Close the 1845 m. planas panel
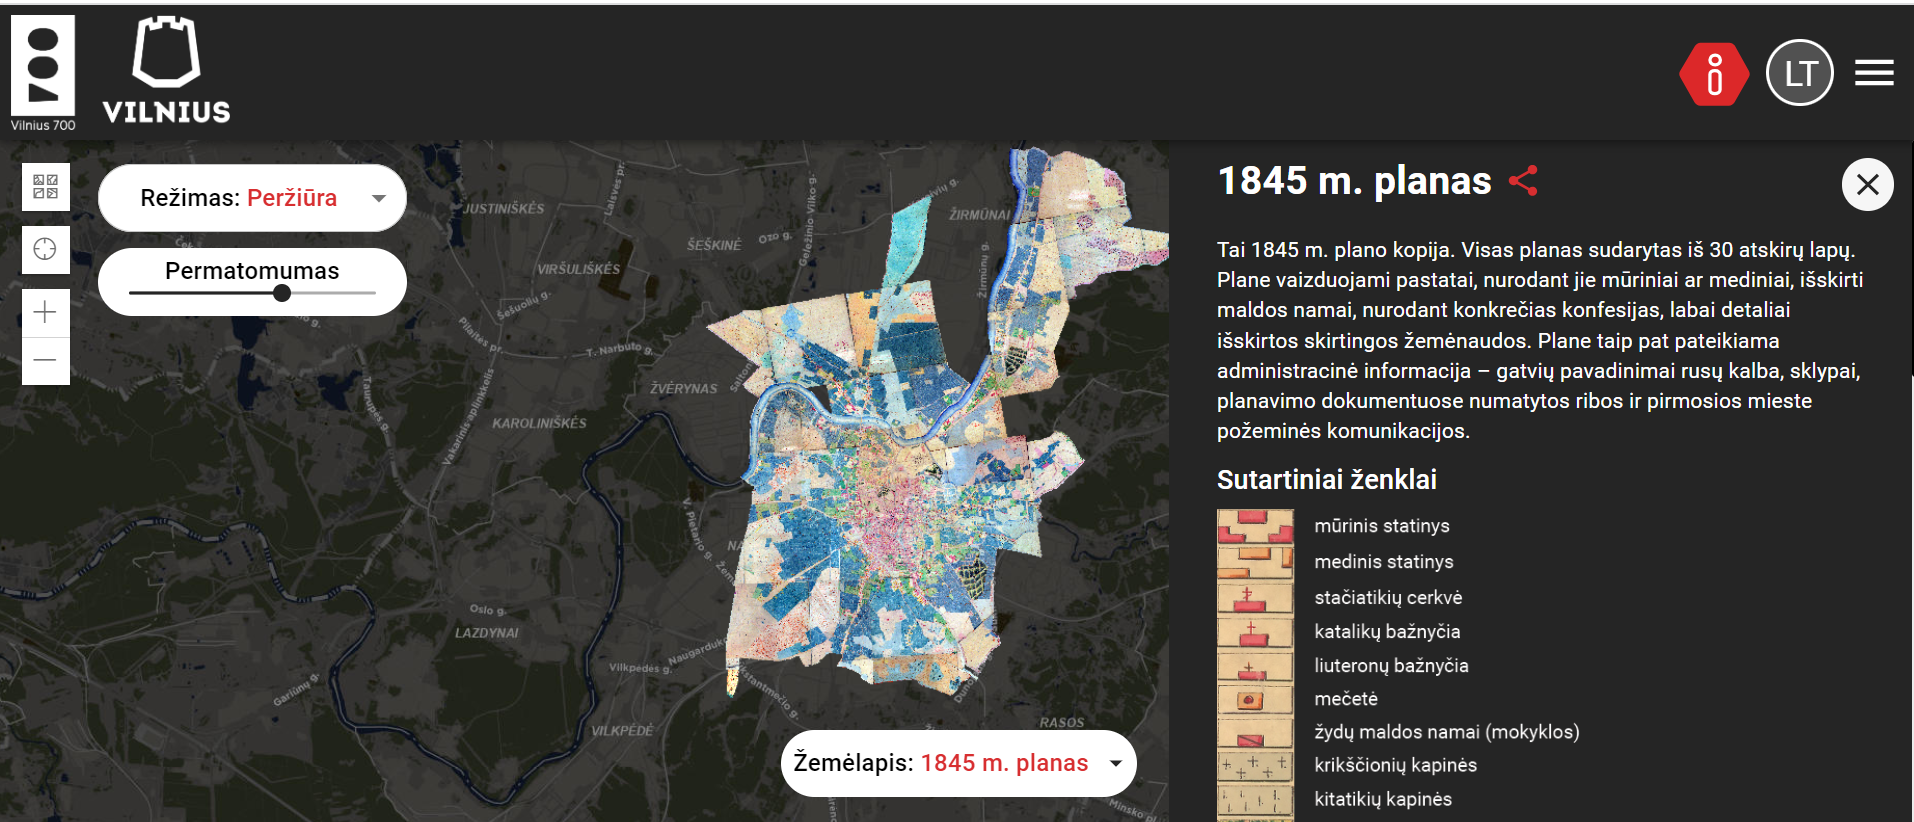 point(1867,185)
